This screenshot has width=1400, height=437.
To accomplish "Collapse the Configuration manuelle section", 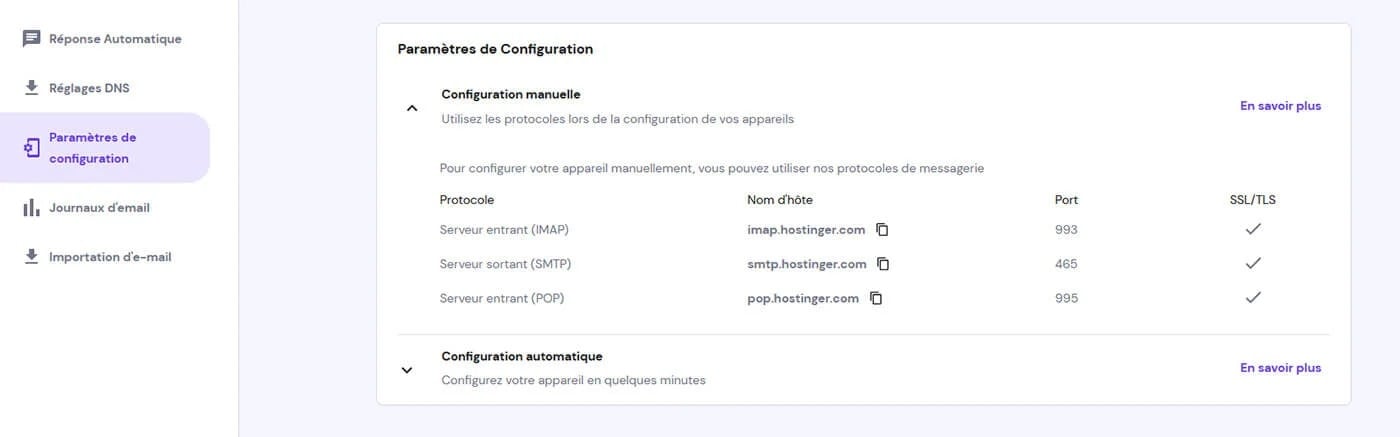I will [411, 108].
